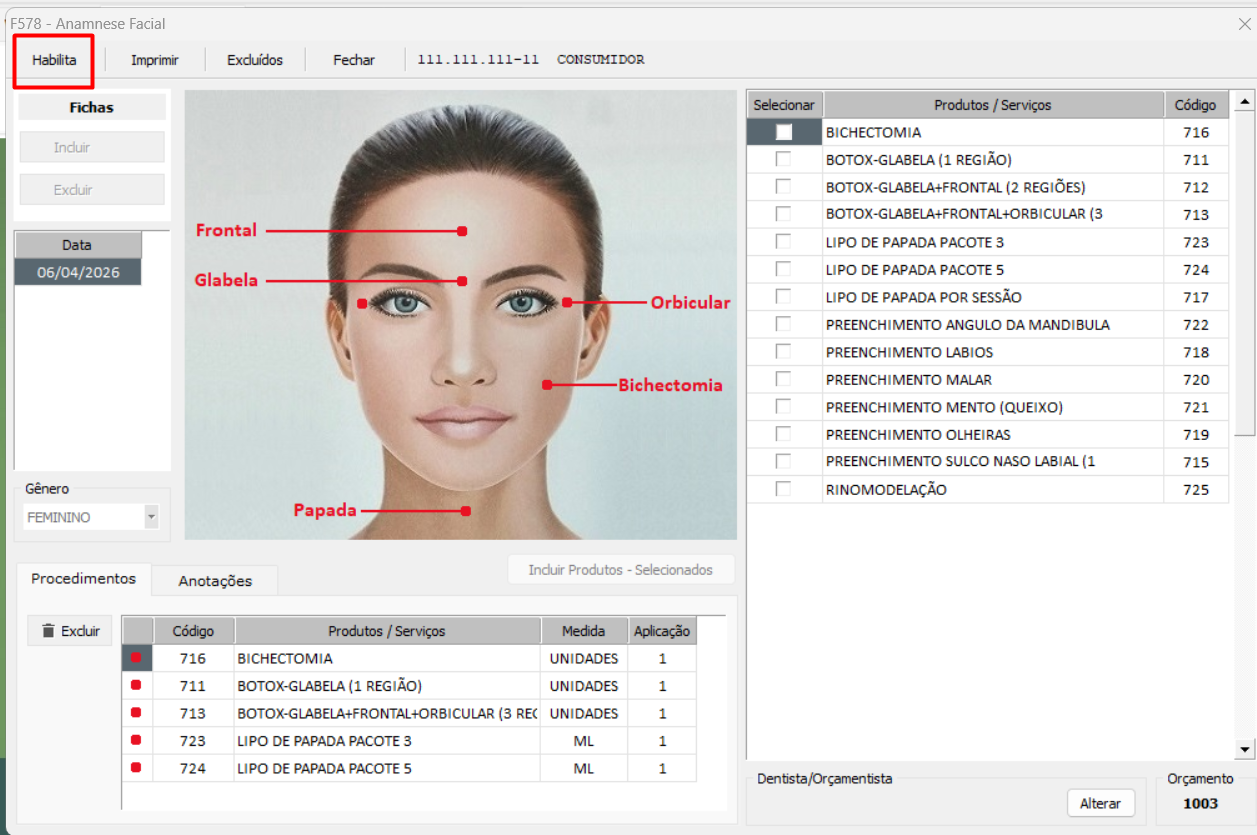Check RINOMODELAÇÃO checkbox
Viewport: 1257px width, 835px height.
tap(783, 489)
